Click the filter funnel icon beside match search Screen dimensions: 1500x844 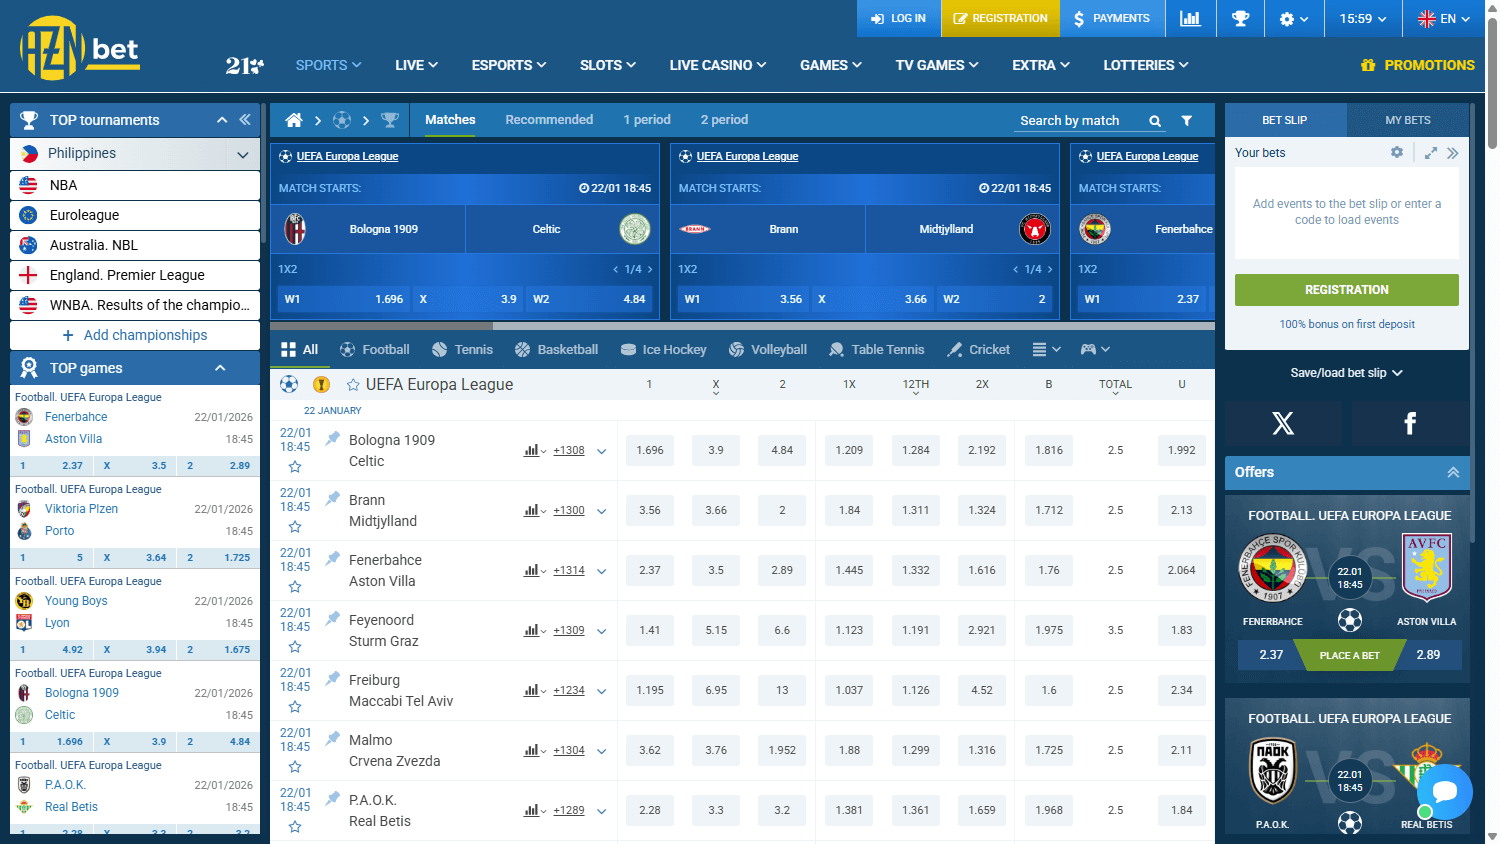tap(1186, 120)
